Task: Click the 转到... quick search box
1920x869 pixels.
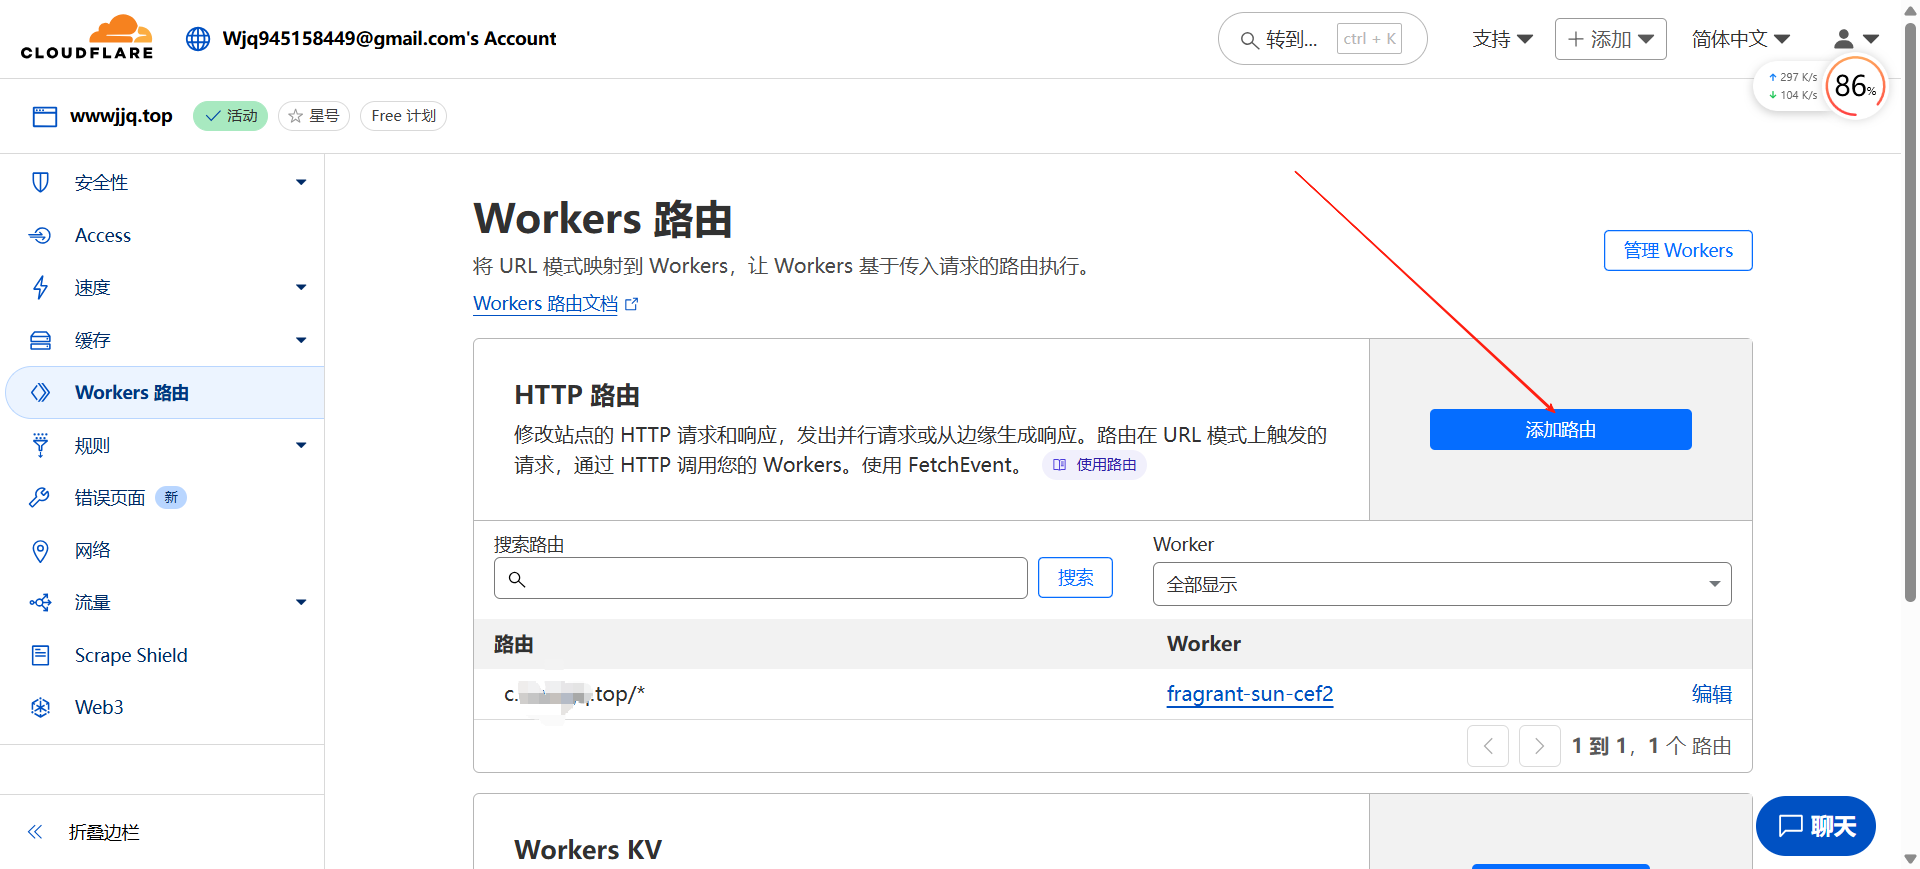Action: [1322, 39]
